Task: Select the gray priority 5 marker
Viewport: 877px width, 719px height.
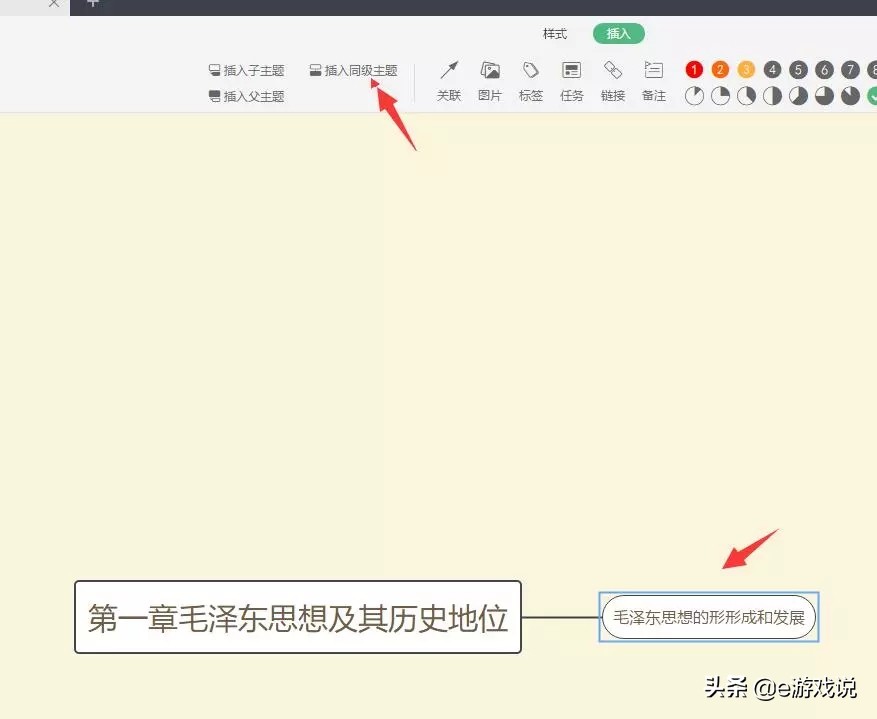Action: (798, 70)
